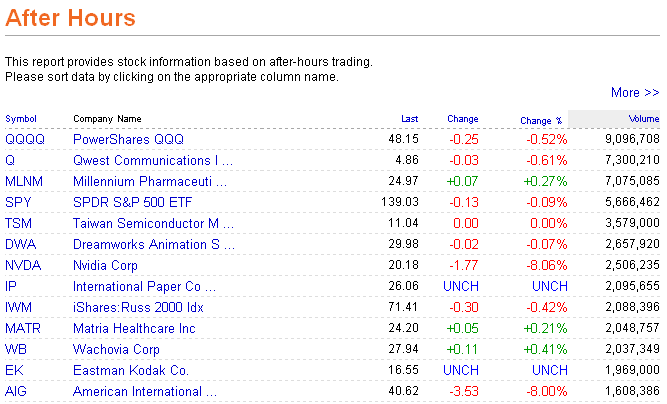Click the TSM ticker symbol
This screenshot has width=667, height=404.
(x=19, y=223)
